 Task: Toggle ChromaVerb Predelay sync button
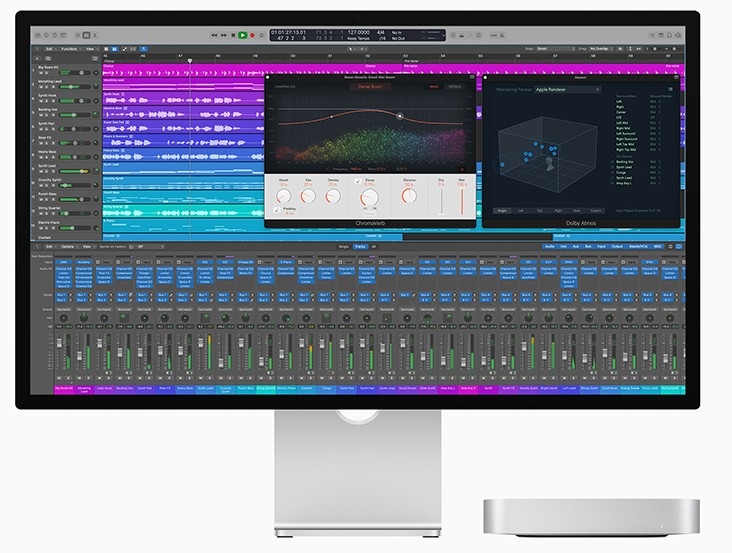[x=277, y=210]
